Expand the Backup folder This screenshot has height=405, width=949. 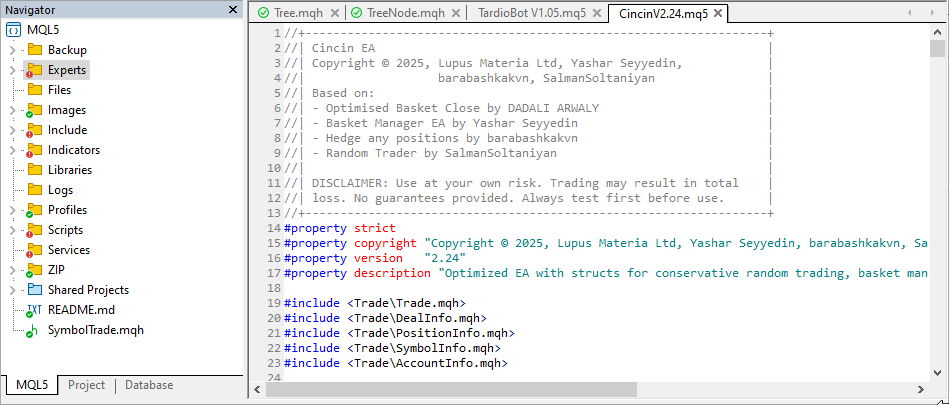(x=12, y=50)
